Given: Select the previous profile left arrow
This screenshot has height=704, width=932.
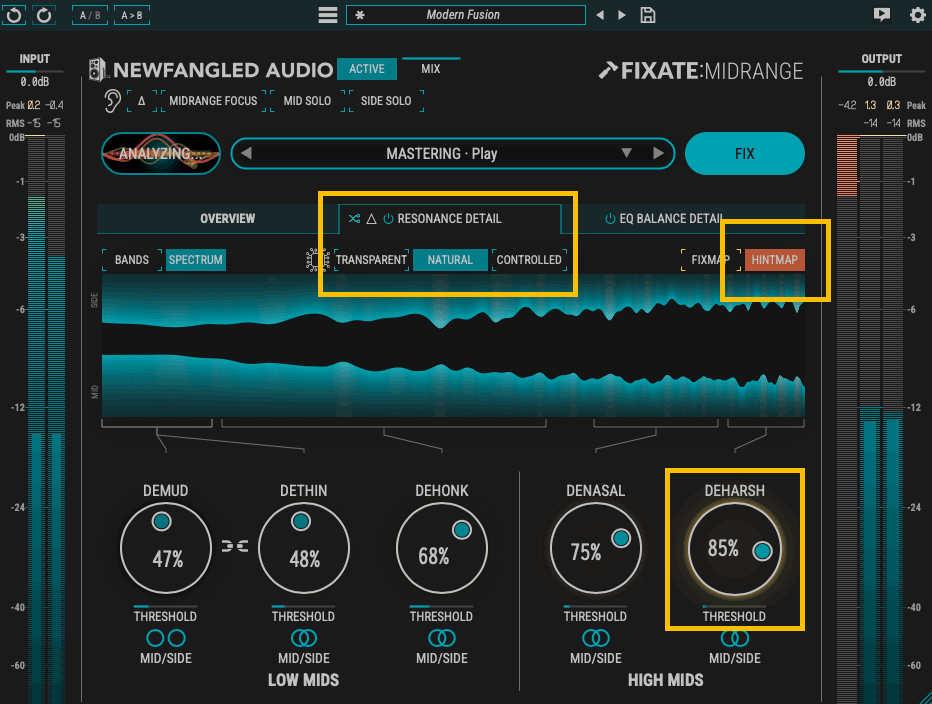Looking at the screenshot, I should [x=246, y=153].
